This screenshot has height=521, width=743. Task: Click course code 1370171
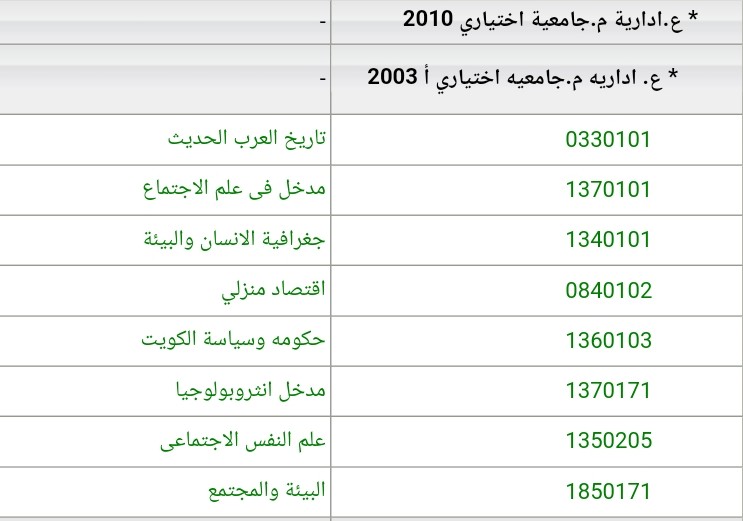click(608, 391)
